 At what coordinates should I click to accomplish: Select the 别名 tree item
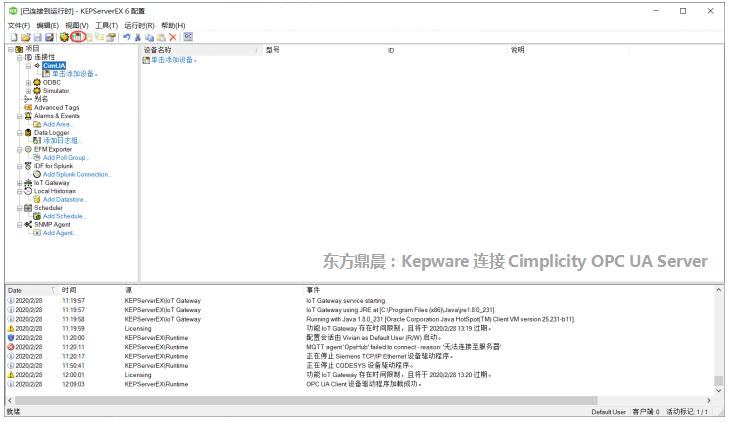[x=41, y=99]
